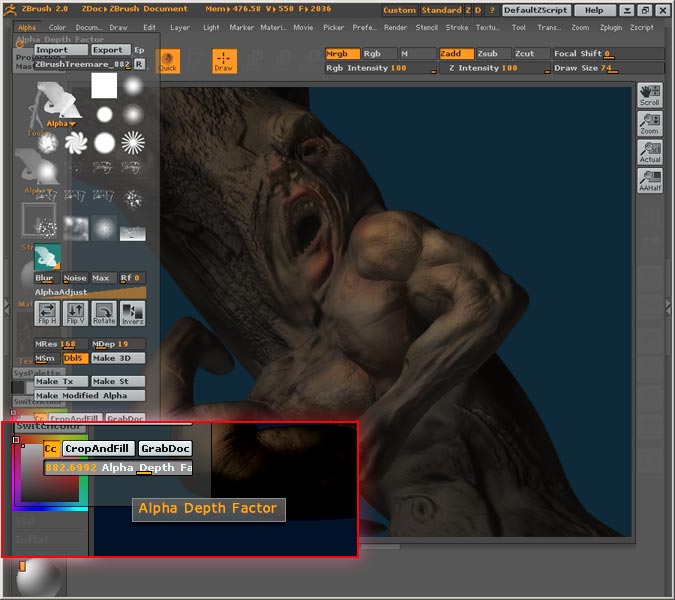Image resolution: width=675 pixels, height=600 pixels.
Task: Open the Alpha palette menu
Action: [26, 27]
